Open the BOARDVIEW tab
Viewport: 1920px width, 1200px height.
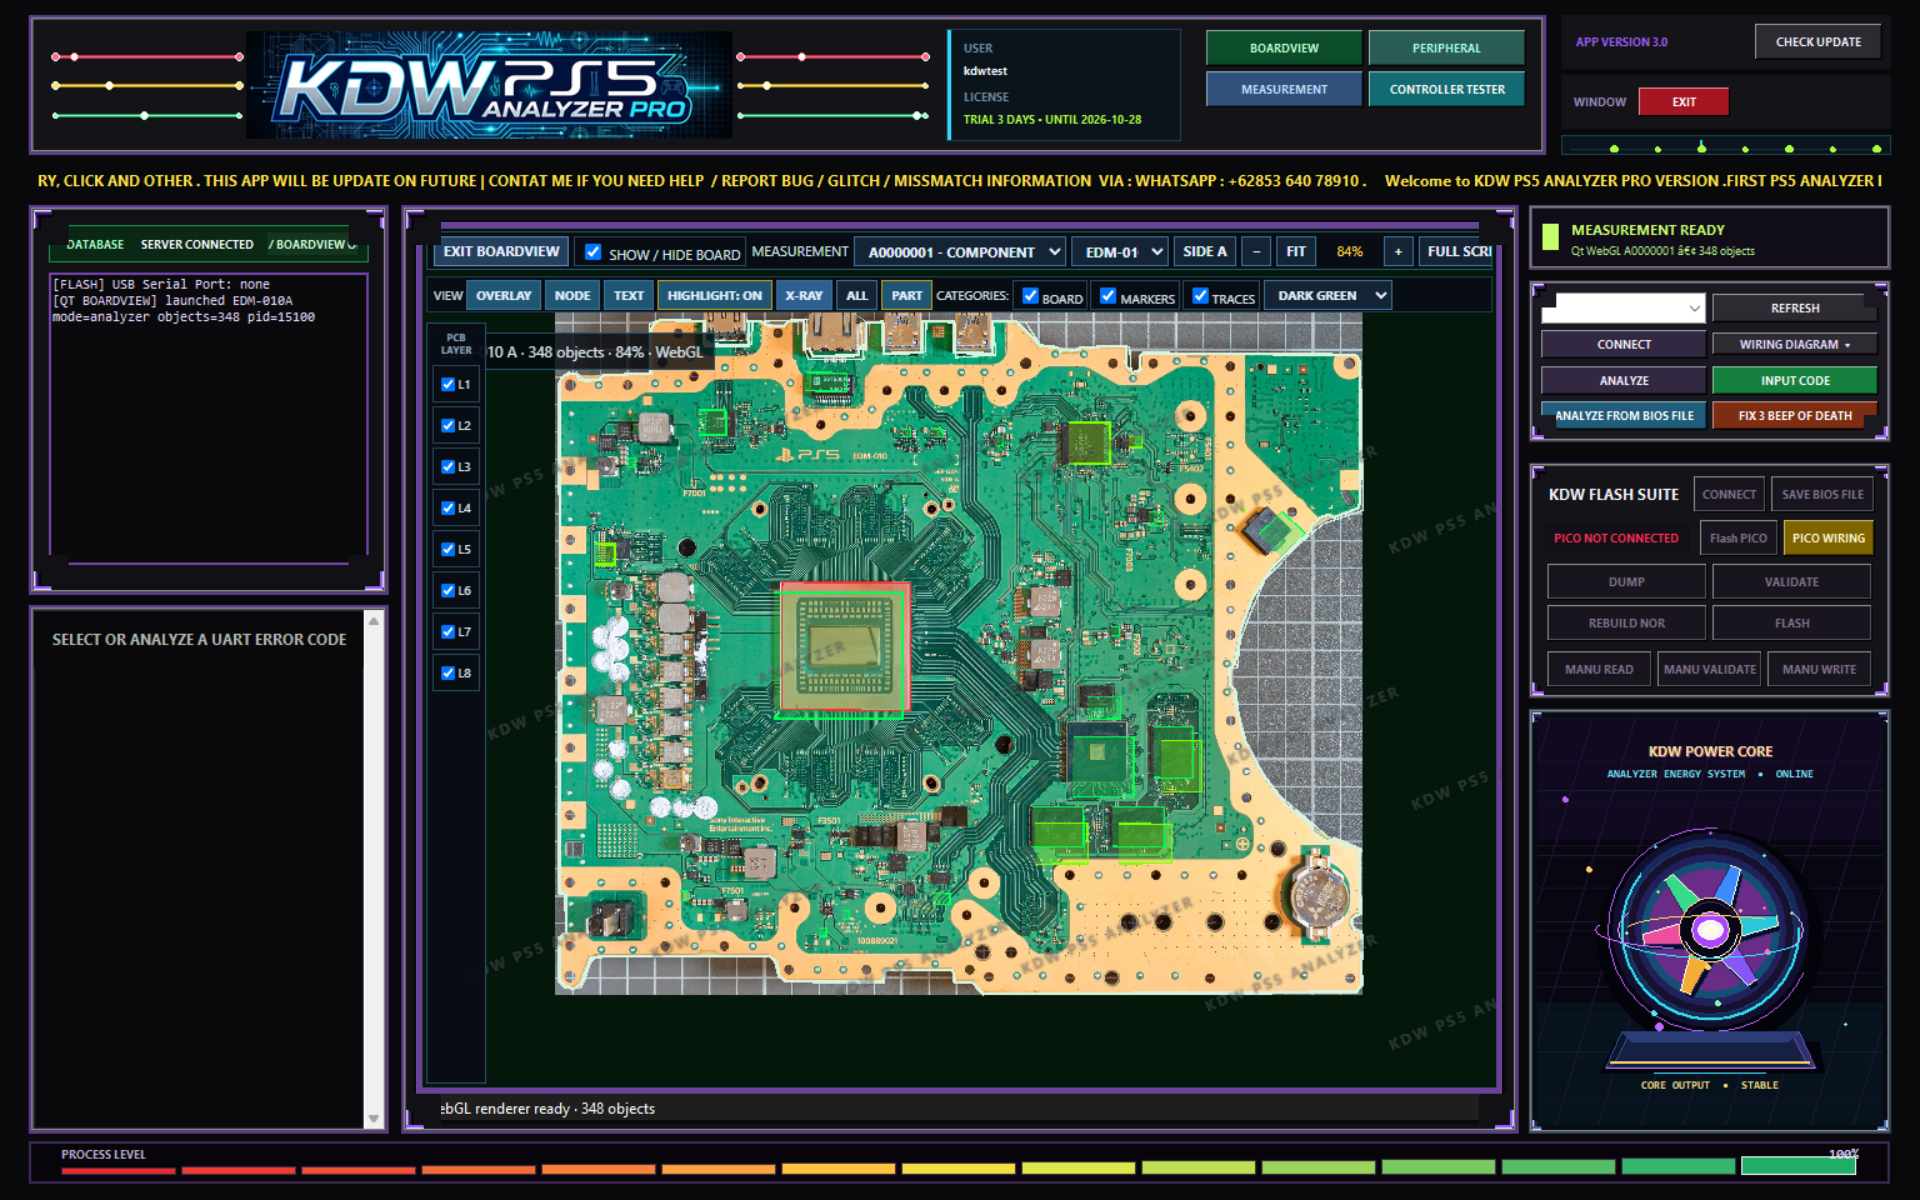[x=1284, y=48]
